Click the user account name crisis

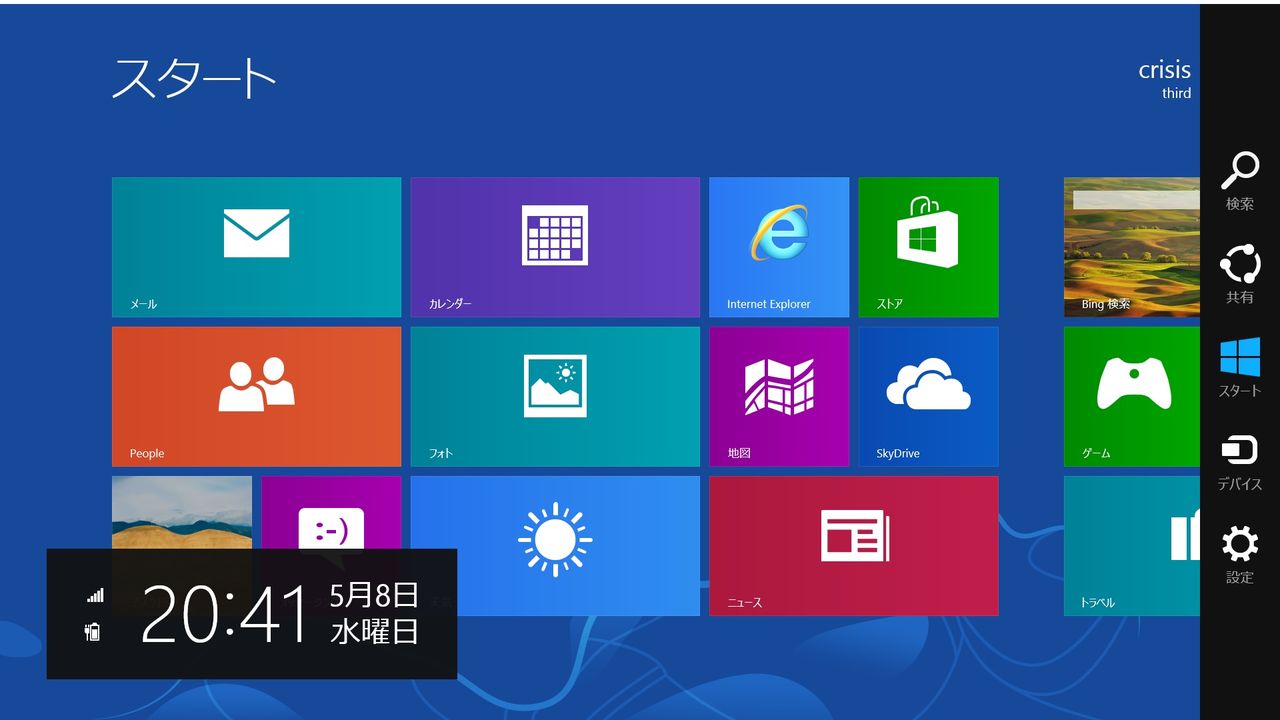pyautogui.click(x=1164, y=70)
